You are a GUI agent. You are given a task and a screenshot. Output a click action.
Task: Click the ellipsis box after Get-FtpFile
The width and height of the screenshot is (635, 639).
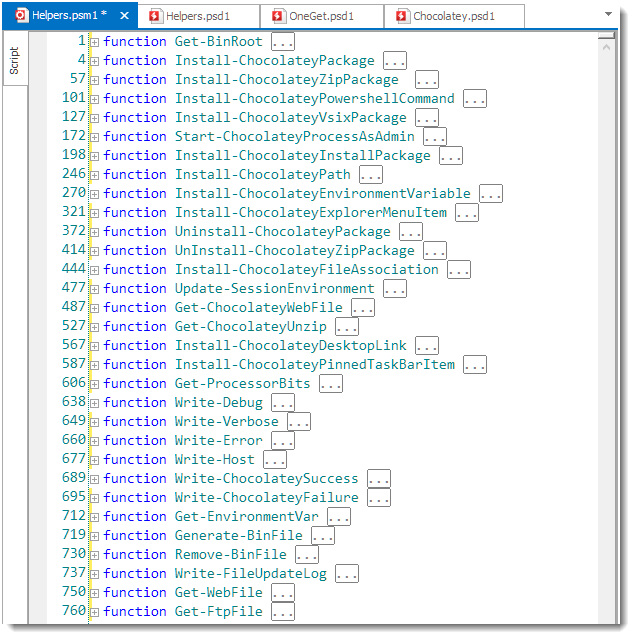pos(283,612)
